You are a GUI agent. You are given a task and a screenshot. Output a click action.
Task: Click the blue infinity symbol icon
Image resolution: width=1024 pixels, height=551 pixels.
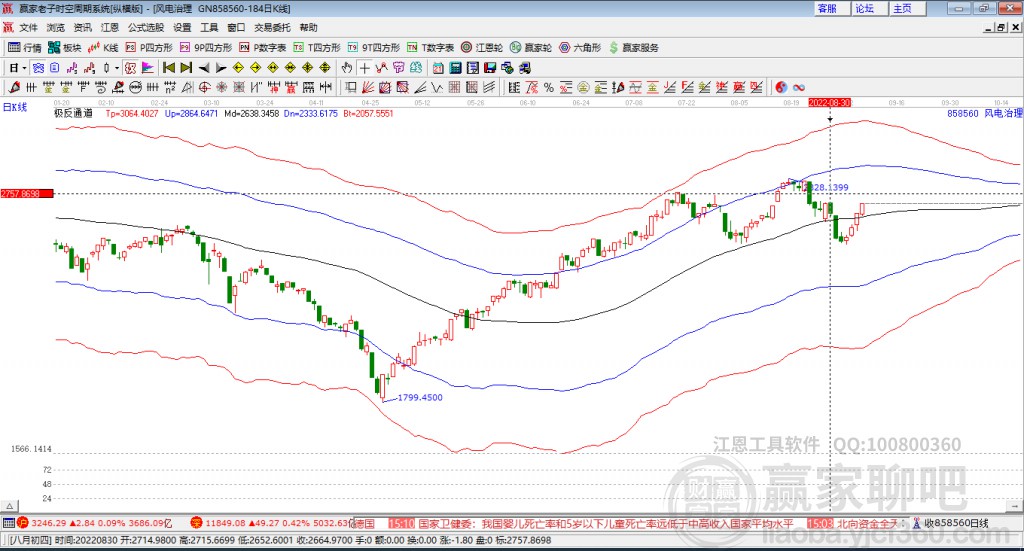[799, 87]
